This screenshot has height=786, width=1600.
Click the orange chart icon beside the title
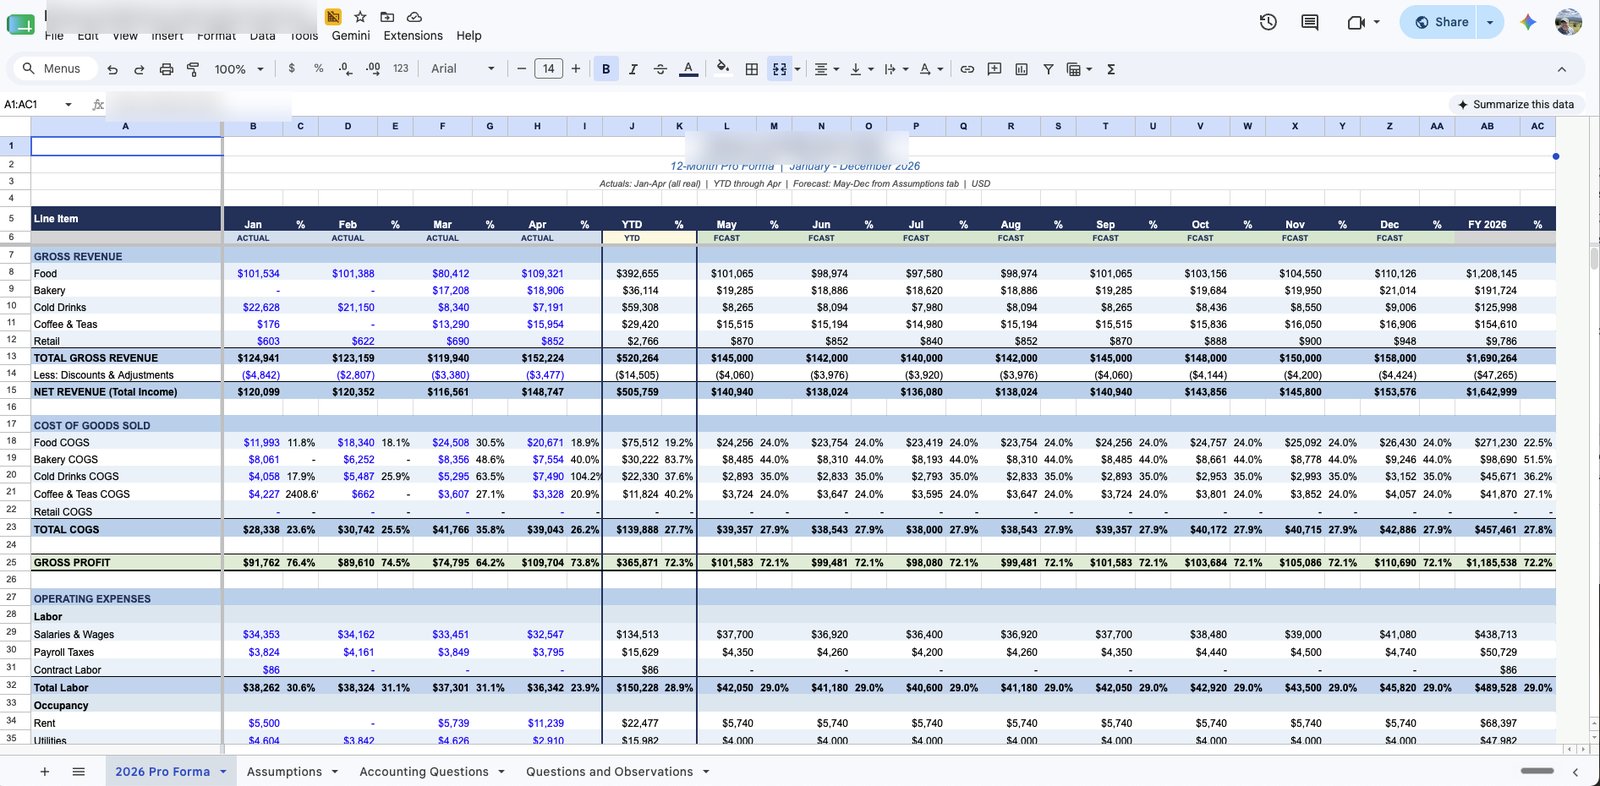[333, 17]
